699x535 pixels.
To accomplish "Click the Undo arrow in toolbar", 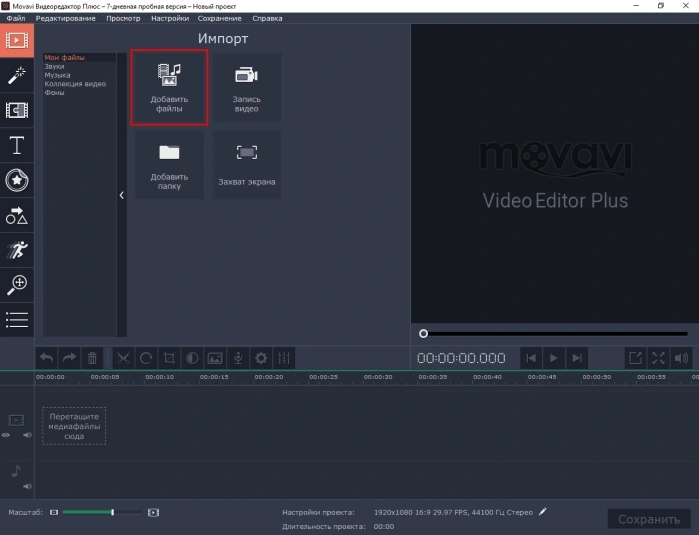I will tap(47, 358).
